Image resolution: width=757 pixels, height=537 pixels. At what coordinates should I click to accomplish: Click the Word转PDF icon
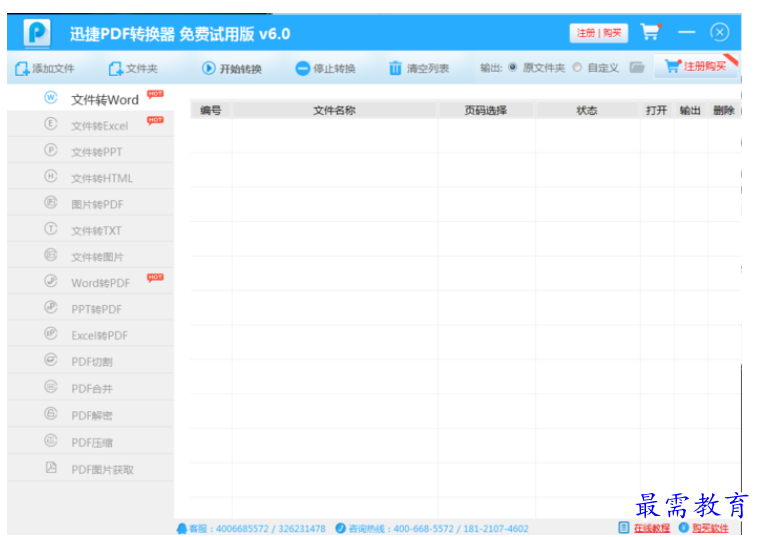point(51,281)
